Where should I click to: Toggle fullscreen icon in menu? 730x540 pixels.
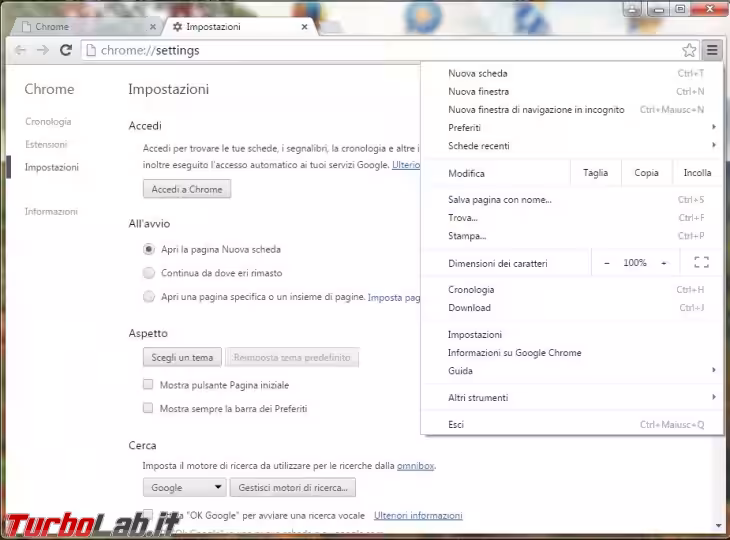tap(701, 263)
